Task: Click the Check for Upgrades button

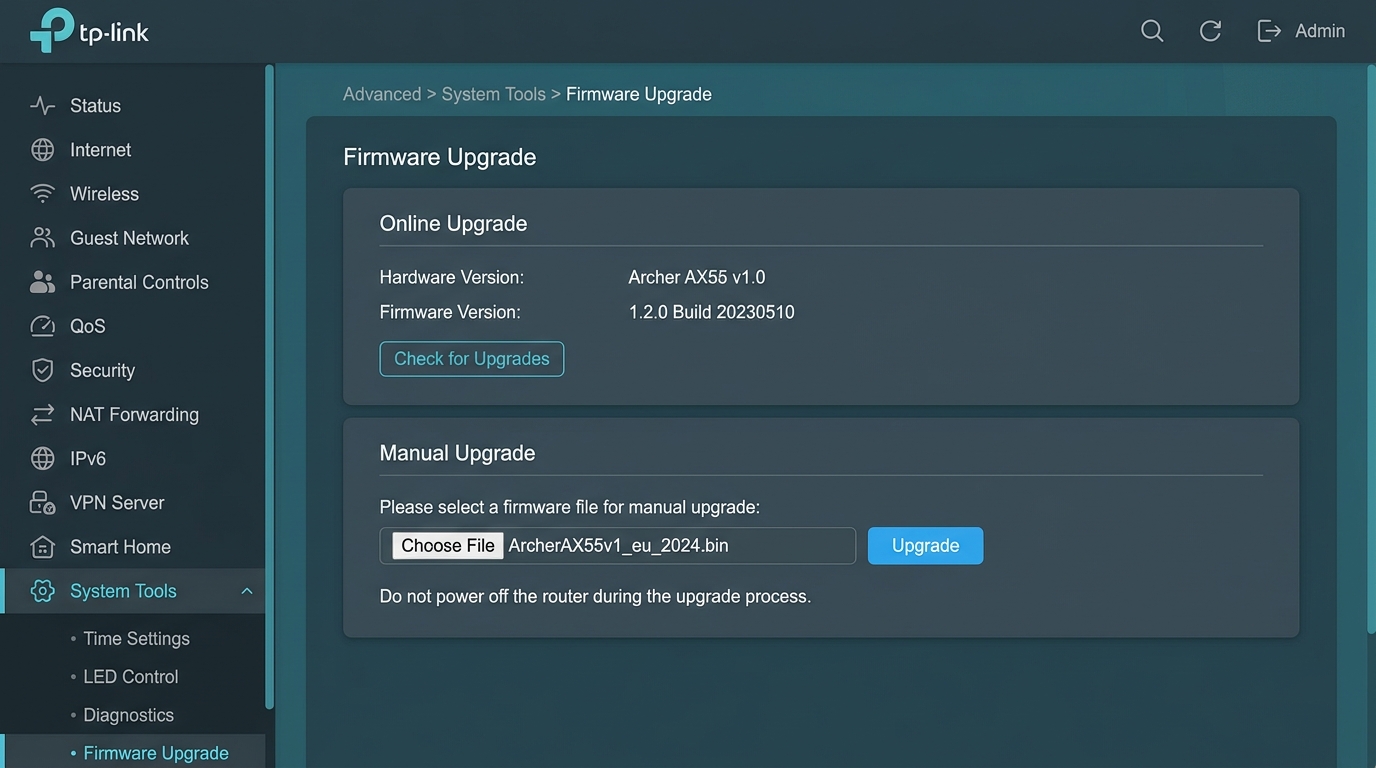Action: pyautogui.click(x=472, y=359)
